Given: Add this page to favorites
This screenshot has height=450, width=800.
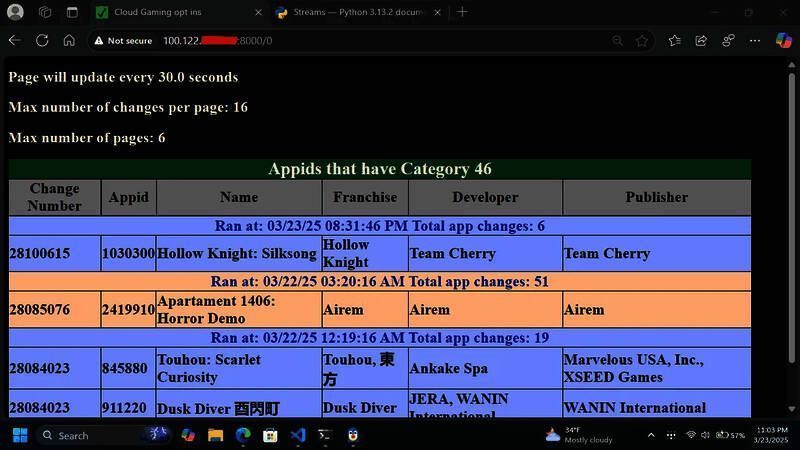Looking at the screenshot, I should [x=642, y=41].
